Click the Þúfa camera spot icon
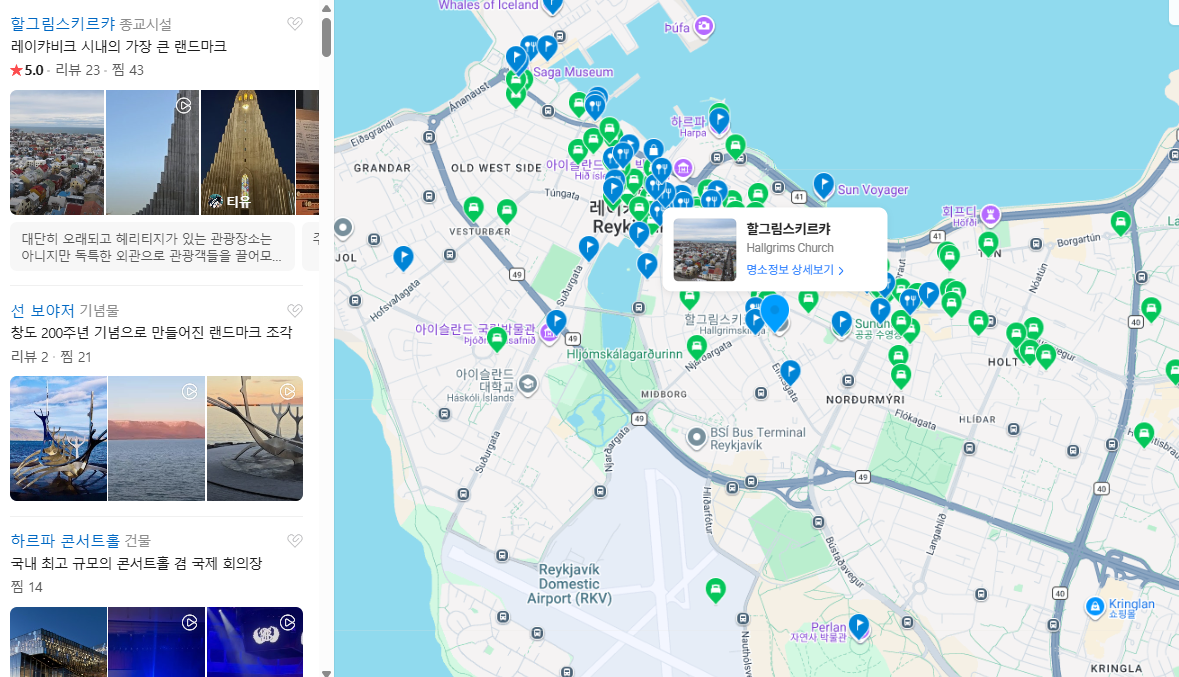The height and width of the screenshot is (677, 1179). [x=704, y=26]
